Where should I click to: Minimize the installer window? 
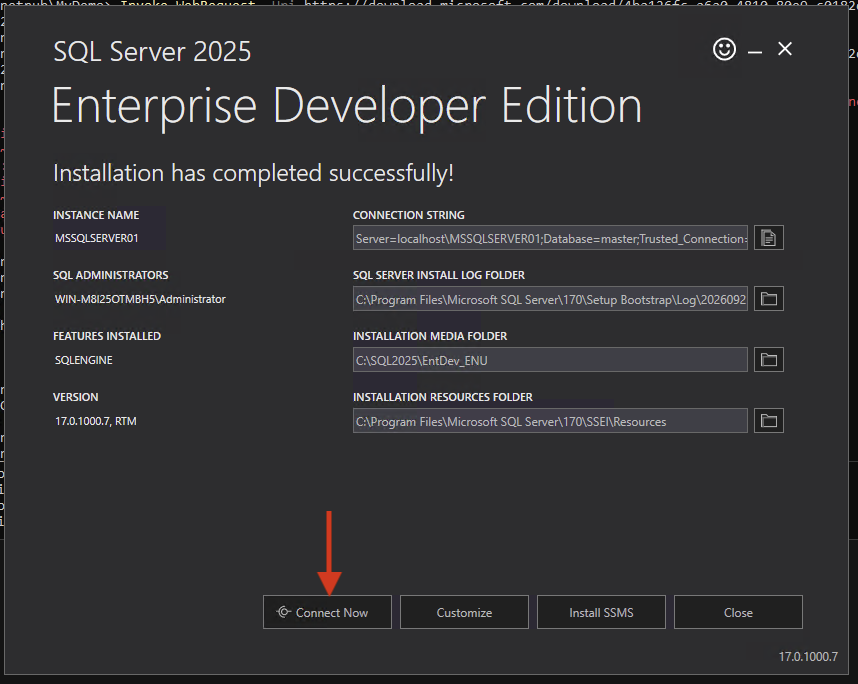tap(755, 52)
